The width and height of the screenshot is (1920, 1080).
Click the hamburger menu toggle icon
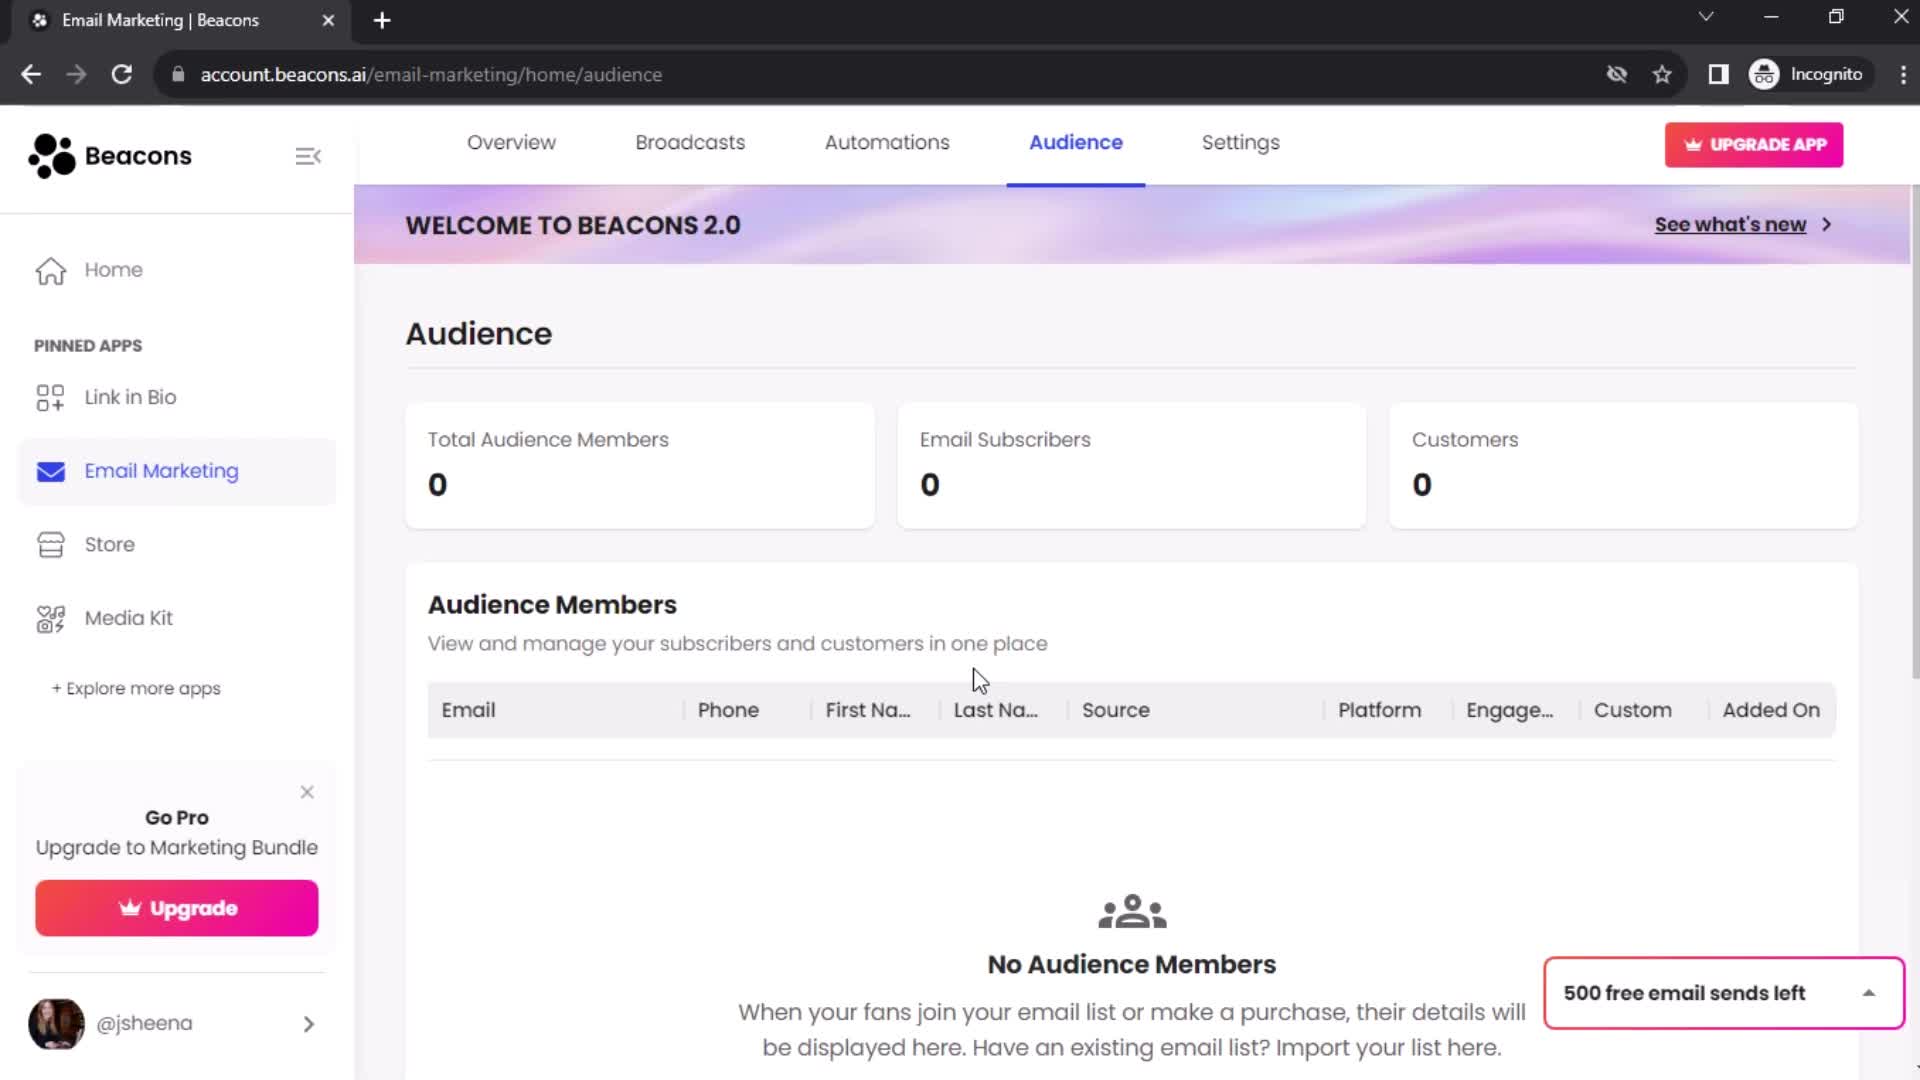pos(307,156)
